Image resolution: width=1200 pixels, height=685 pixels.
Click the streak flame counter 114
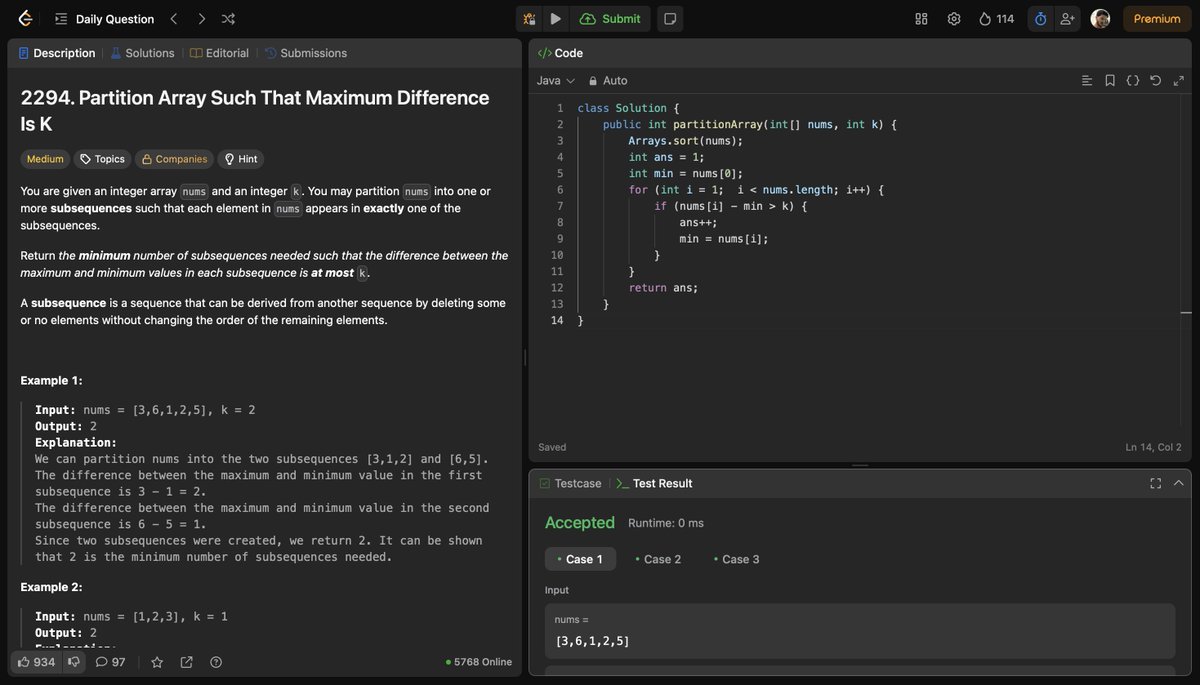(x=996, y=19)
